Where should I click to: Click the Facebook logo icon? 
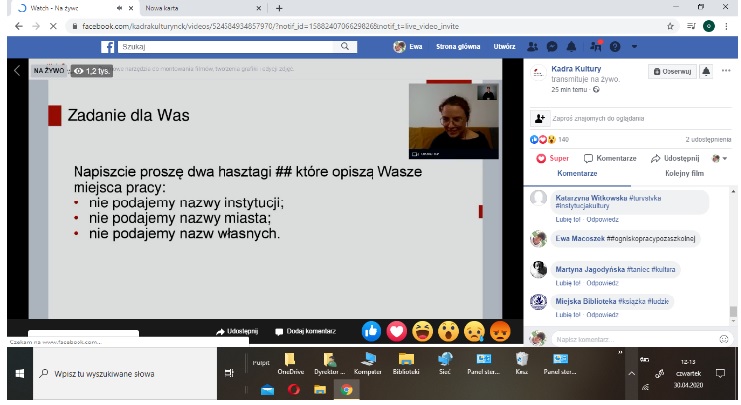108,47
